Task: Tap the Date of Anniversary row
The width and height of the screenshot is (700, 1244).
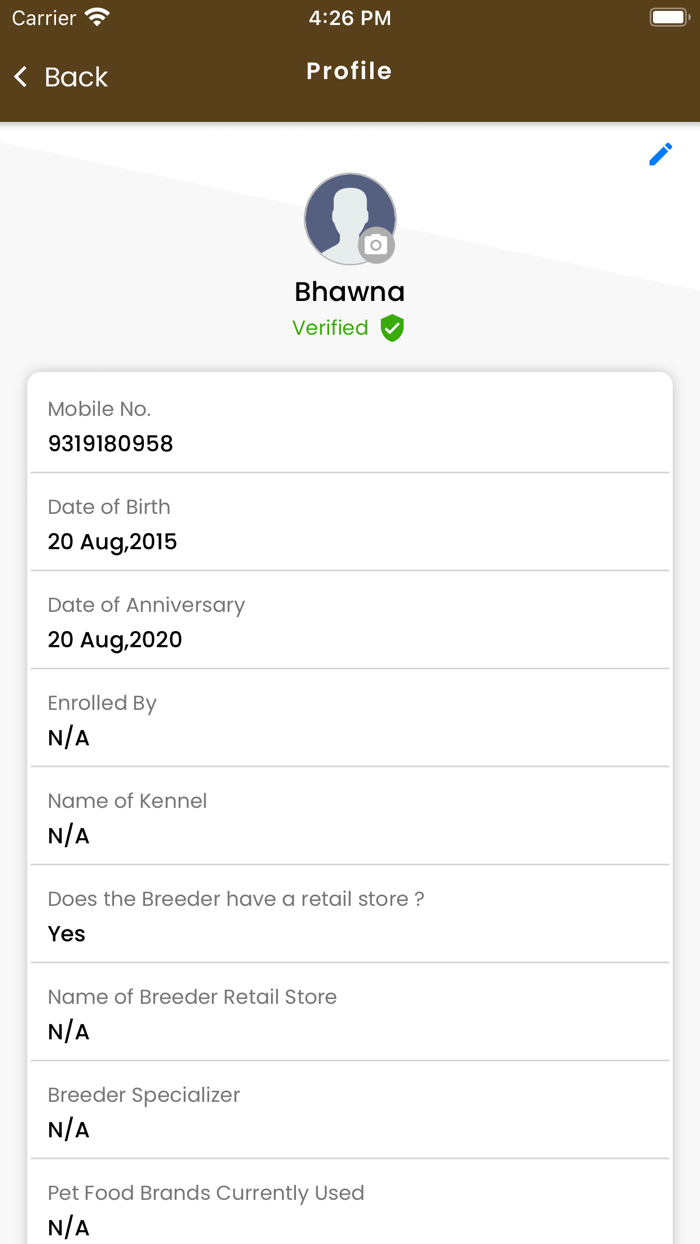Action: 349,622
